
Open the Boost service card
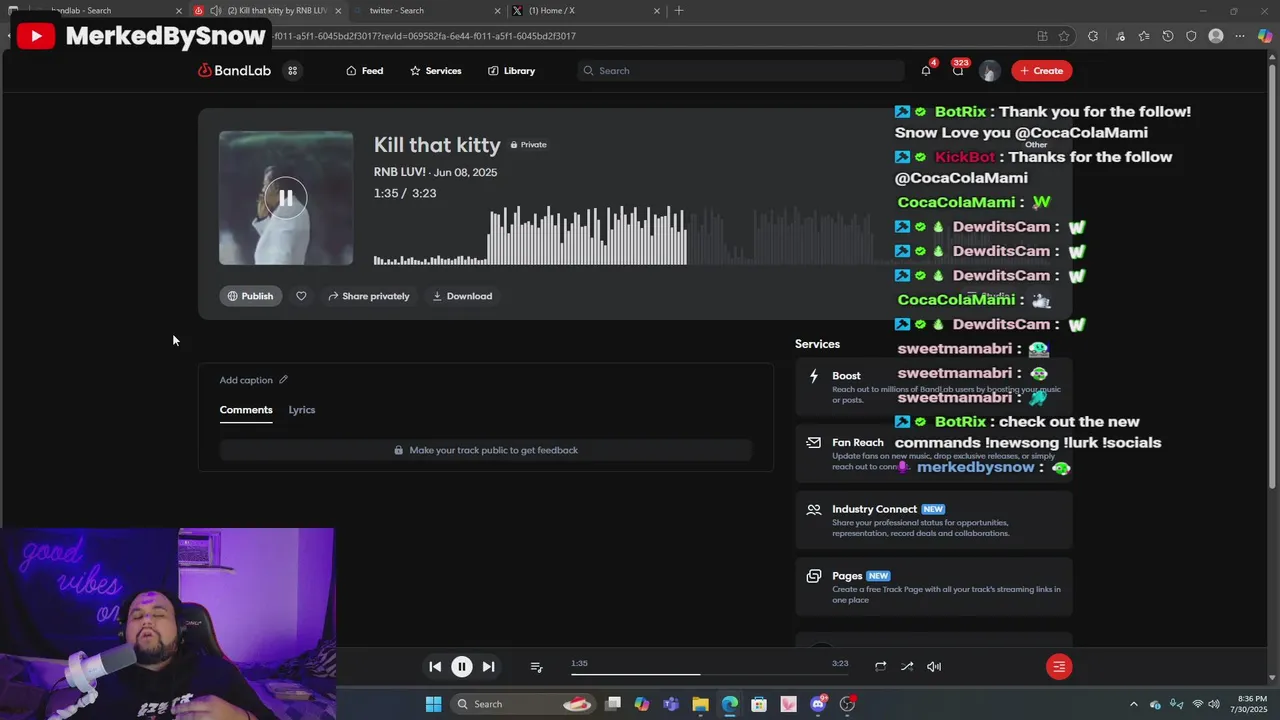coord(934,387)
